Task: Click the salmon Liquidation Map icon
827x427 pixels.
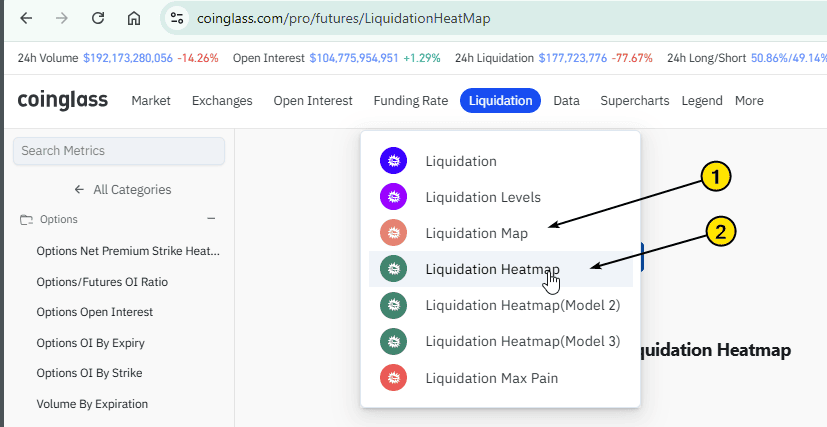Action: click(393, 233)
